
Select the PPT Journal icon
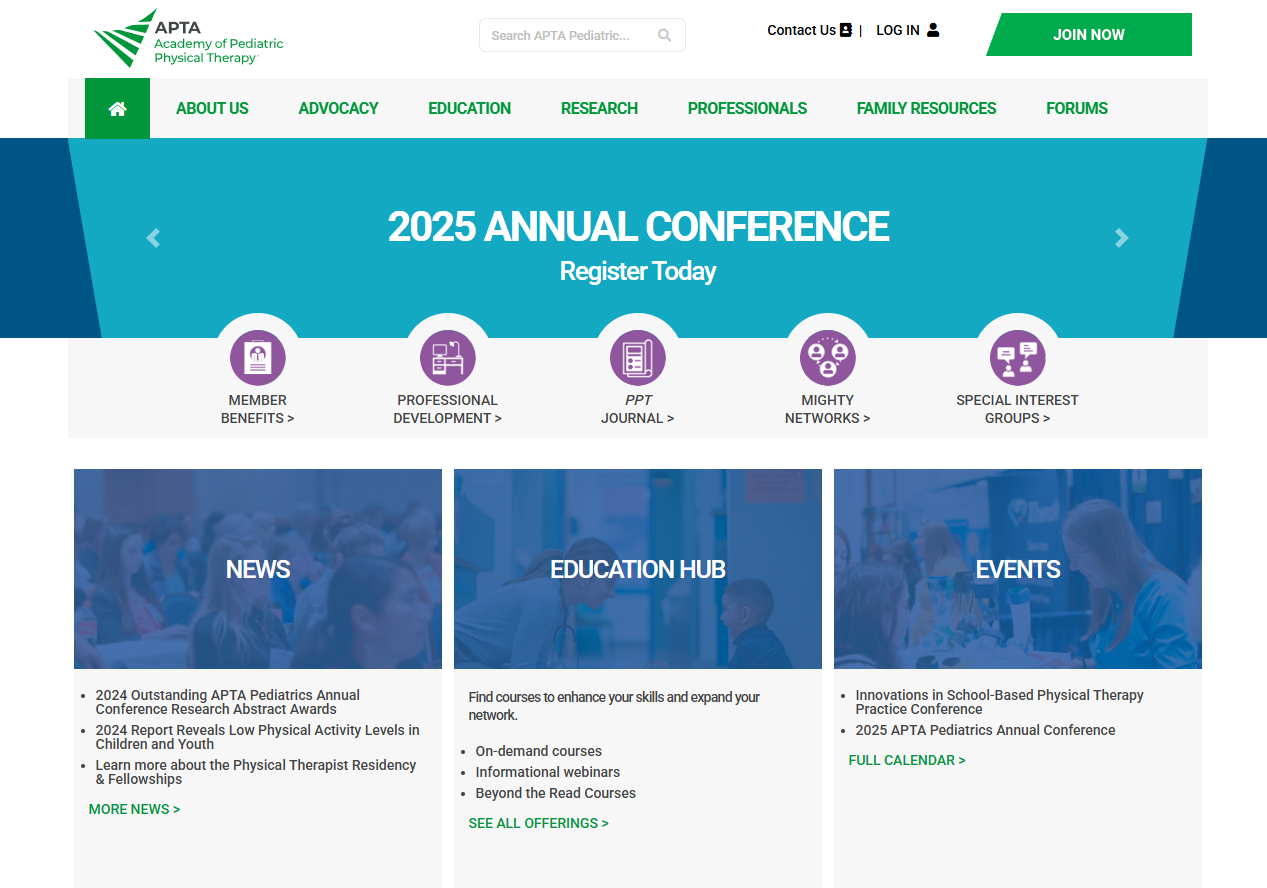point(638,358)
